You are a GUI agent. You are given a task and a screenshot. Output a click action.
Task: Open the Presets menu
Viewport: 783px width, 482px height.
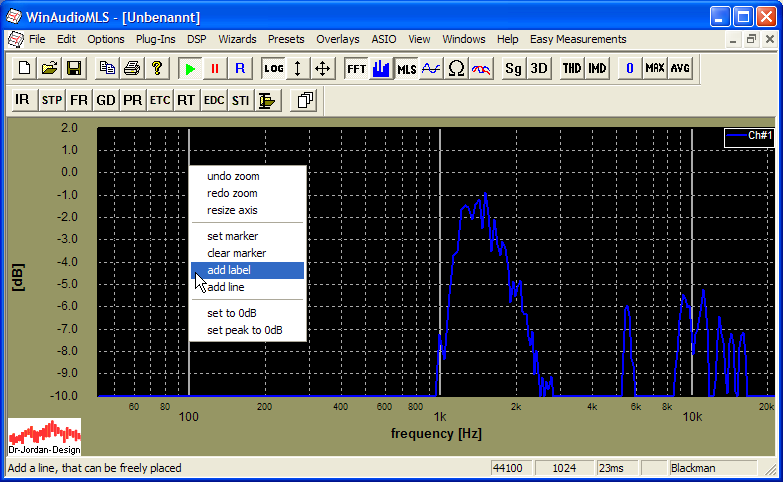[286, 39]
